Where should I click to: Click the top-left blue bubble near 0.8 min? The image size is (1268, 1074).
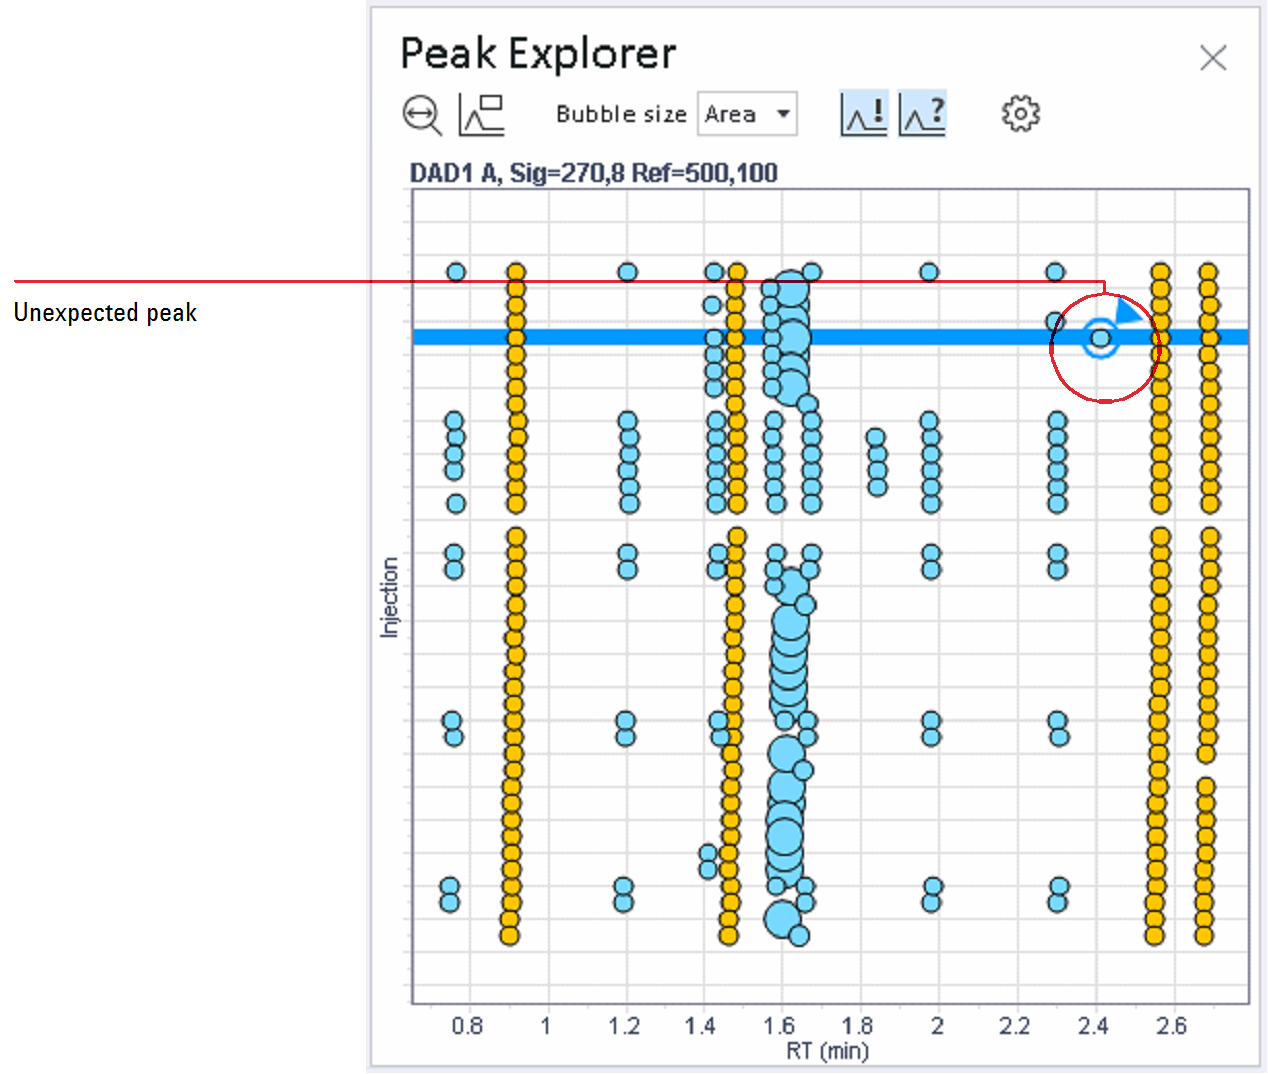tap(456, 272)
